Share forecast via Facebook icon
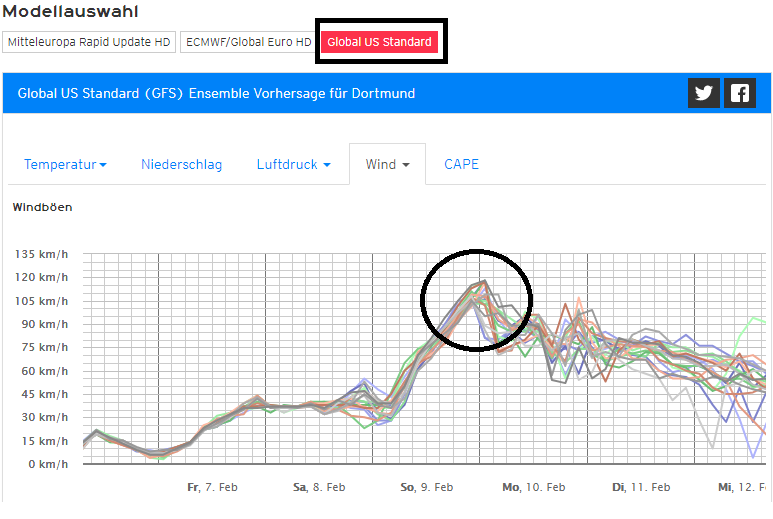 (x=740, y=93)
